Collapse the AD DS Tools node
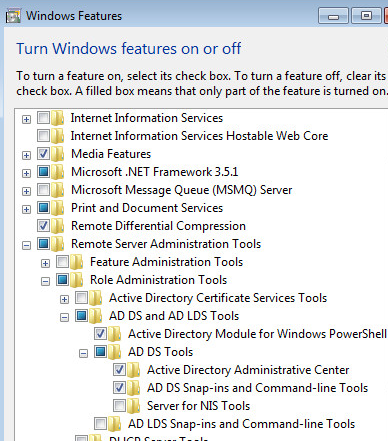 pyautogui.click(x=83, y=354)
